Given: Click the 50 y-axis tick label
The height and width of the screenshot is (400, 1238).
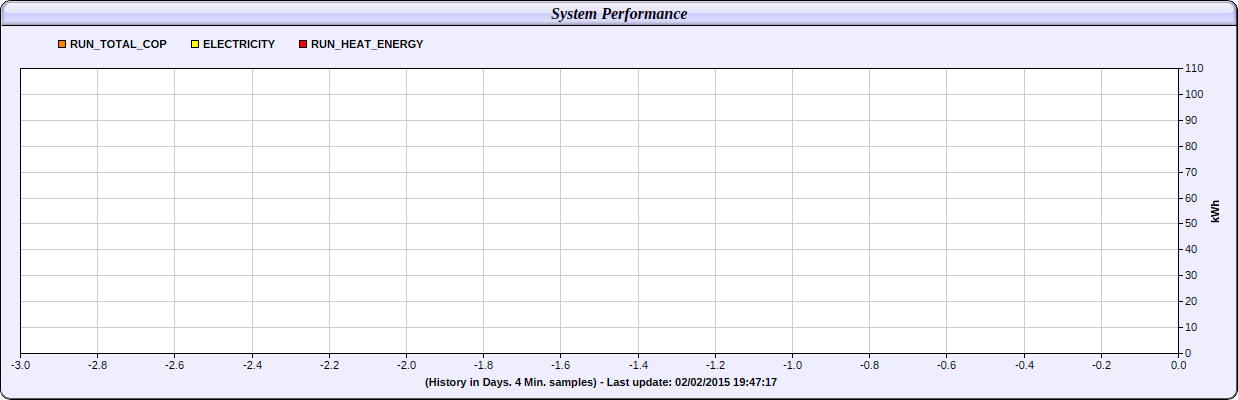Looking at the screenshot, I should [x=1191, y=223].
